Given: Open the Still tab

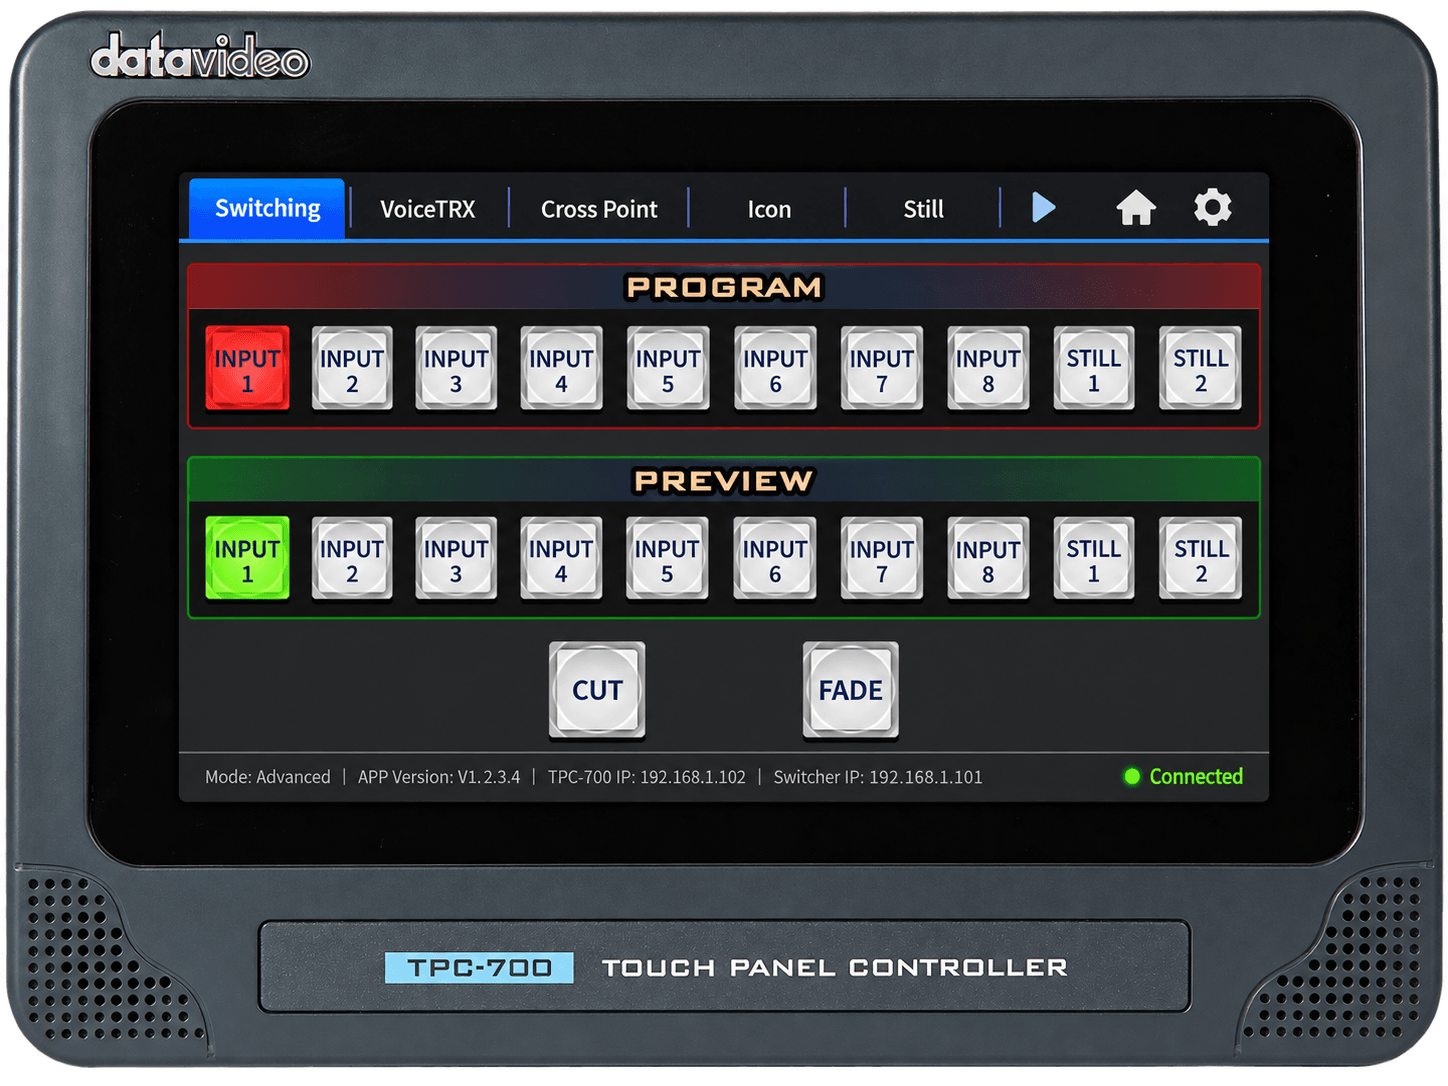Looking at the screenshot, I should 923,209.
